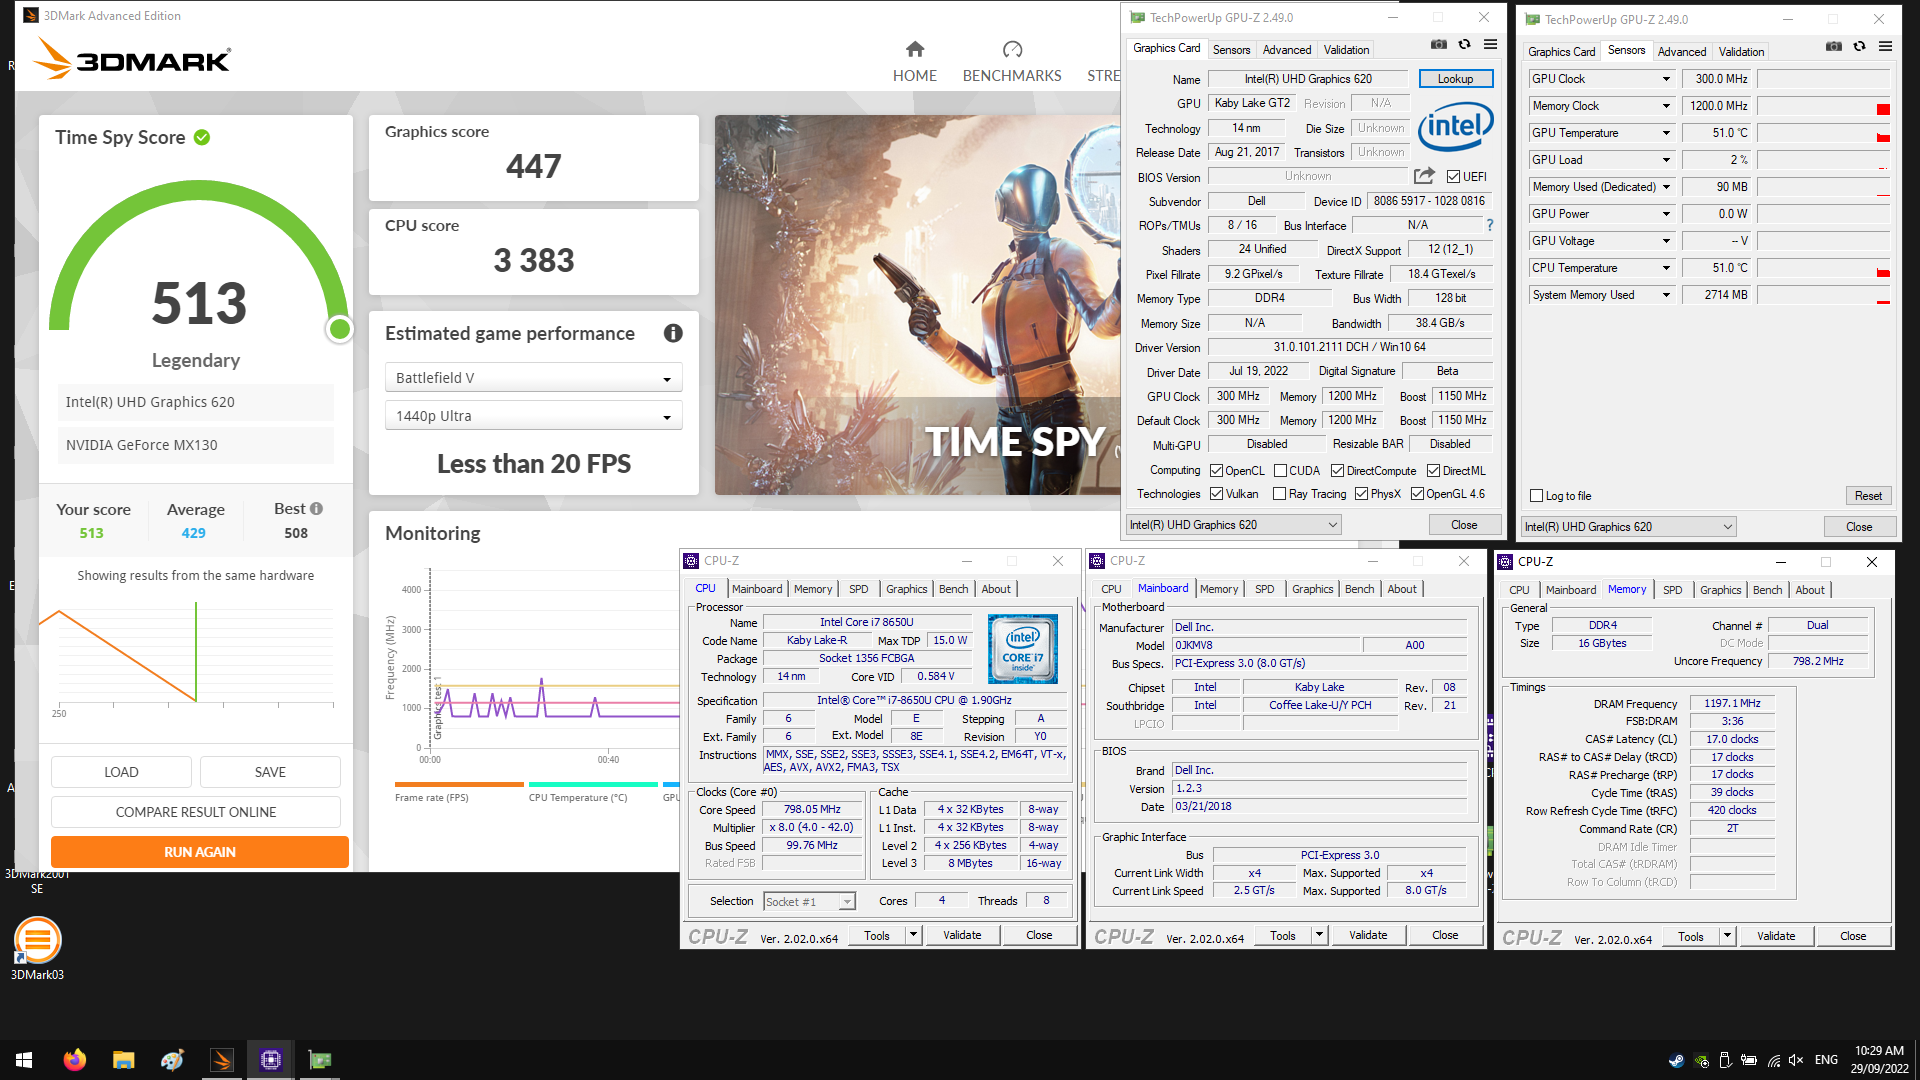Click the Lookup button in GPU-Z
The width and height of the screenshot is (1920, 1080).
[1455, 79]
